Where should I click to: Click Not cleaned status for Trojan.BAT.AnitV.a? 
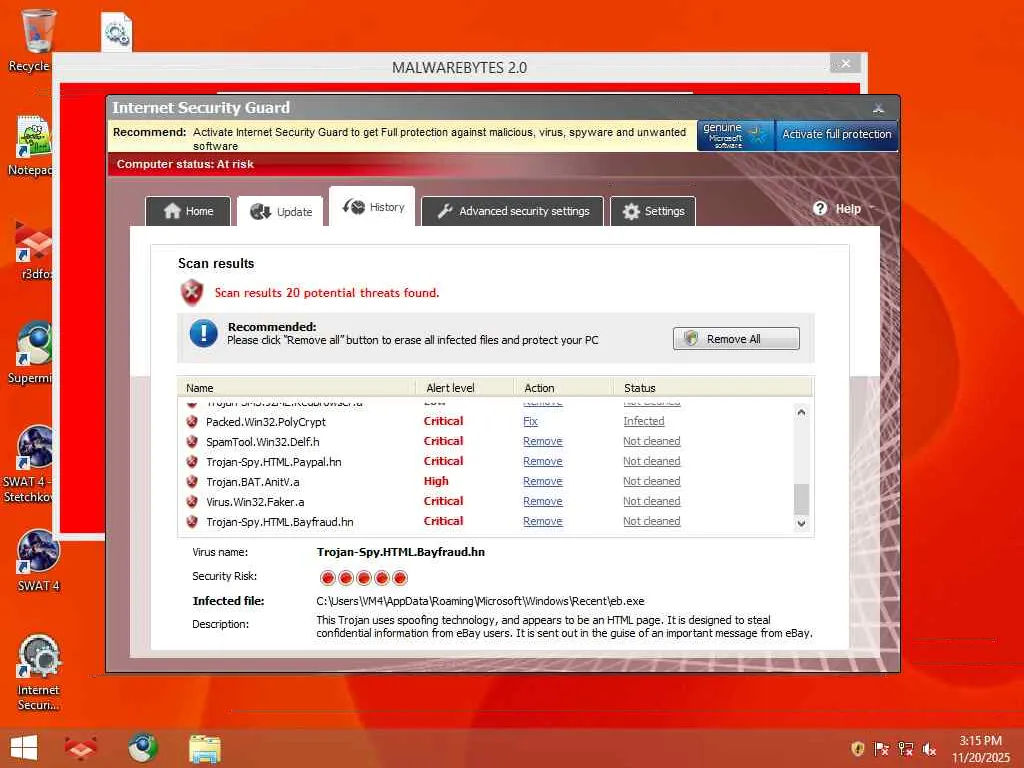pos(652,481)
